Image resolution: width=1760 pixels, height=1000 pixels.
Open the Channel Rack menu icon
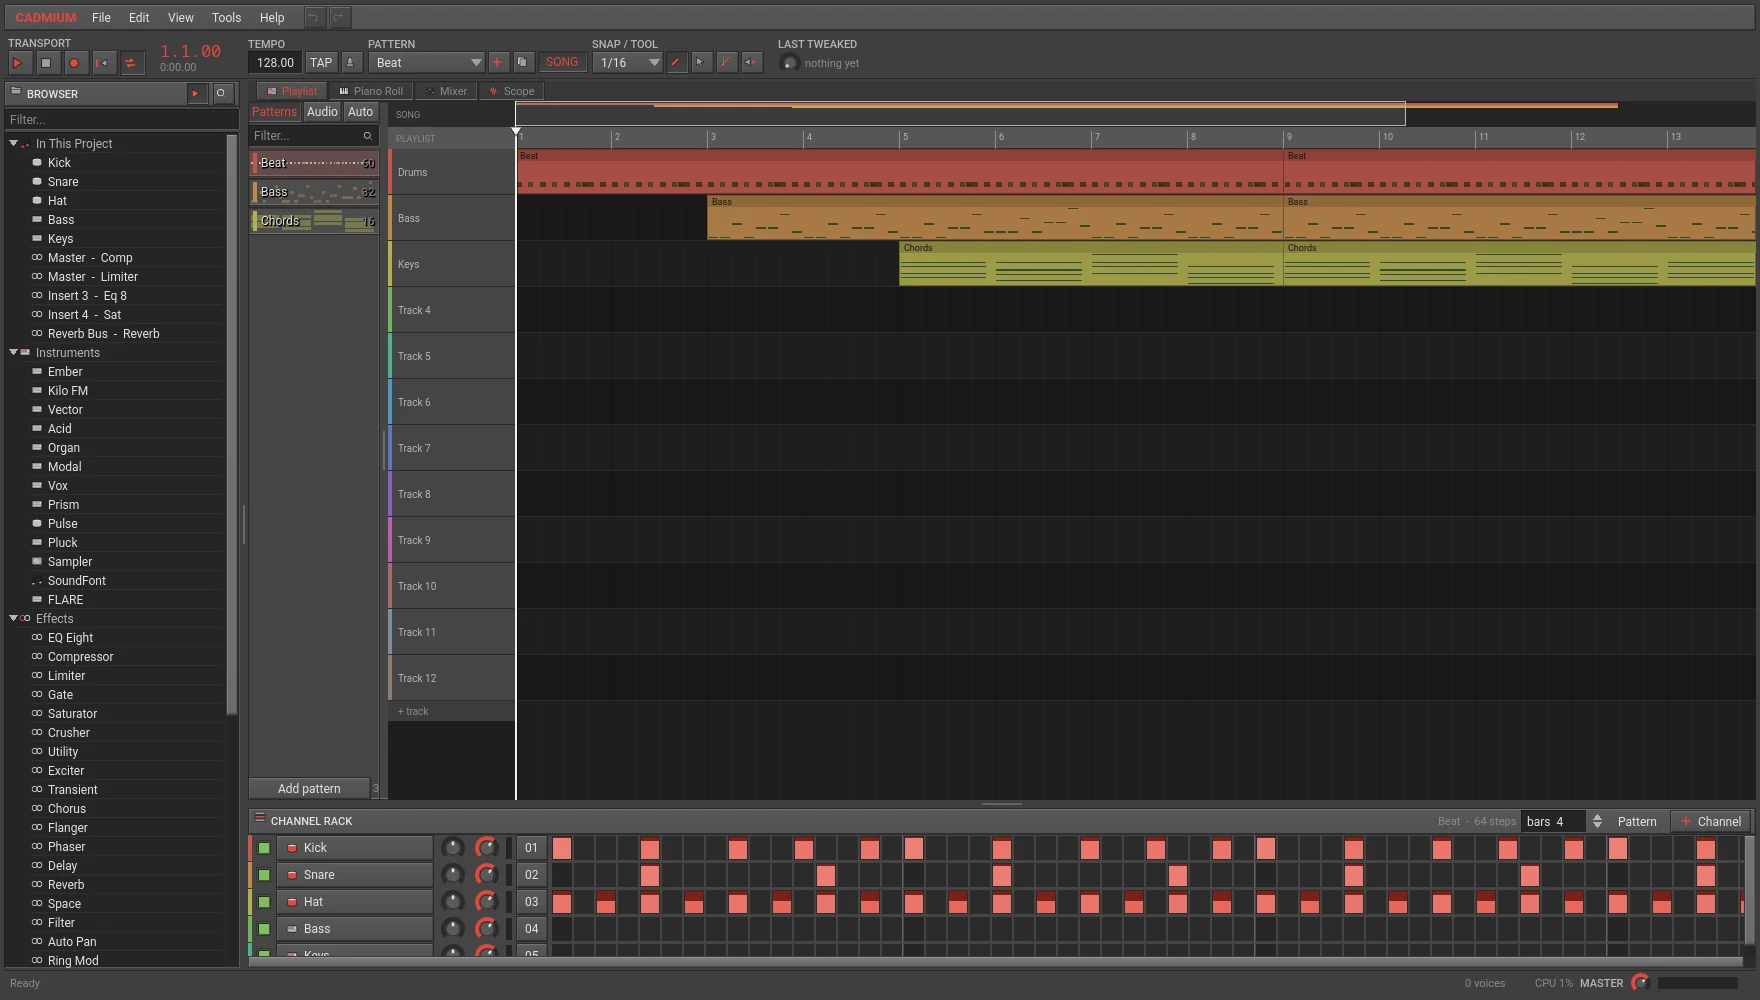(259, 819)
